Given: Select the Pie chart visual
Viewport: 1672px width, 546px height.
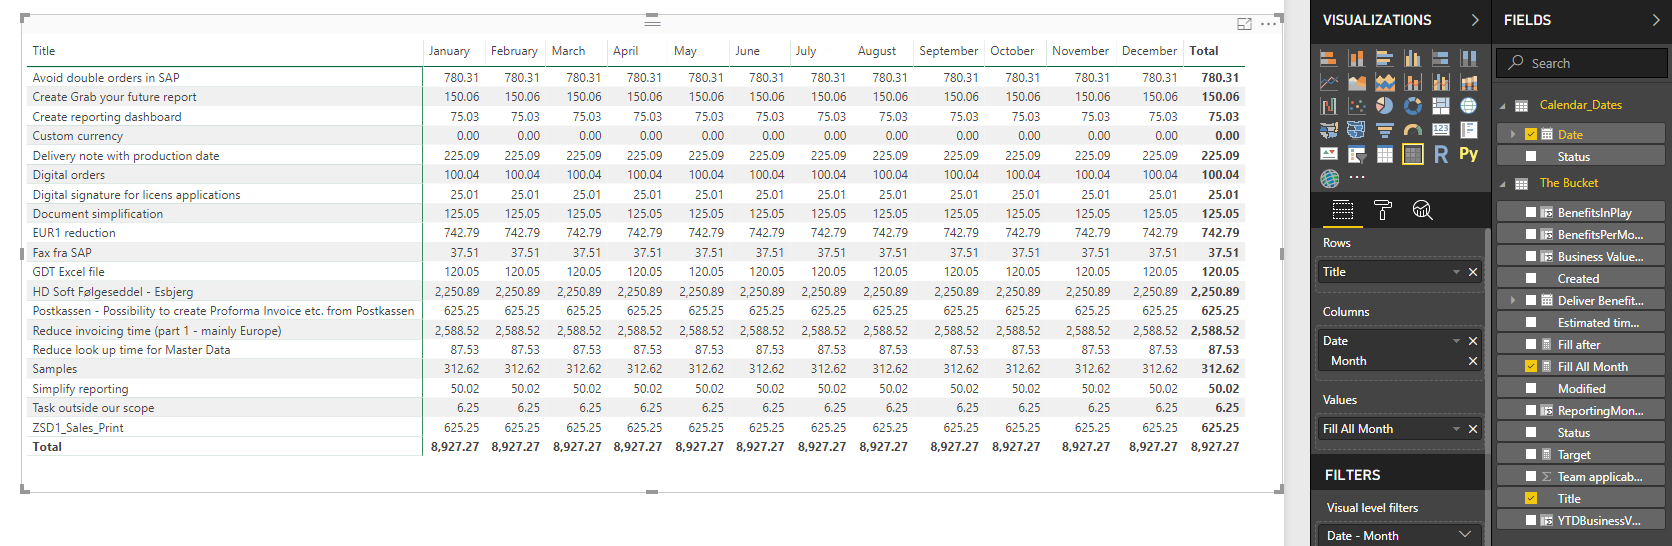Looking at the screenshot, I should coord(1385,106).
